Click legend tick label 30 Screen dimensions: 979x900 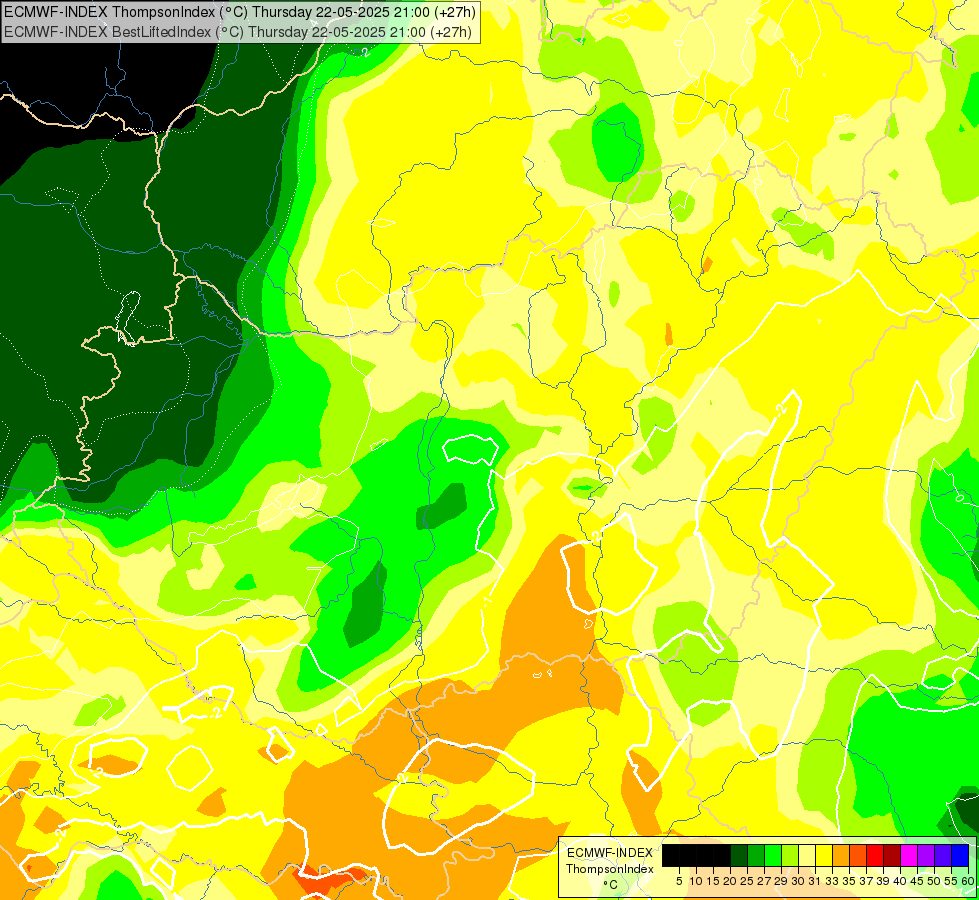tap(799, 881)
